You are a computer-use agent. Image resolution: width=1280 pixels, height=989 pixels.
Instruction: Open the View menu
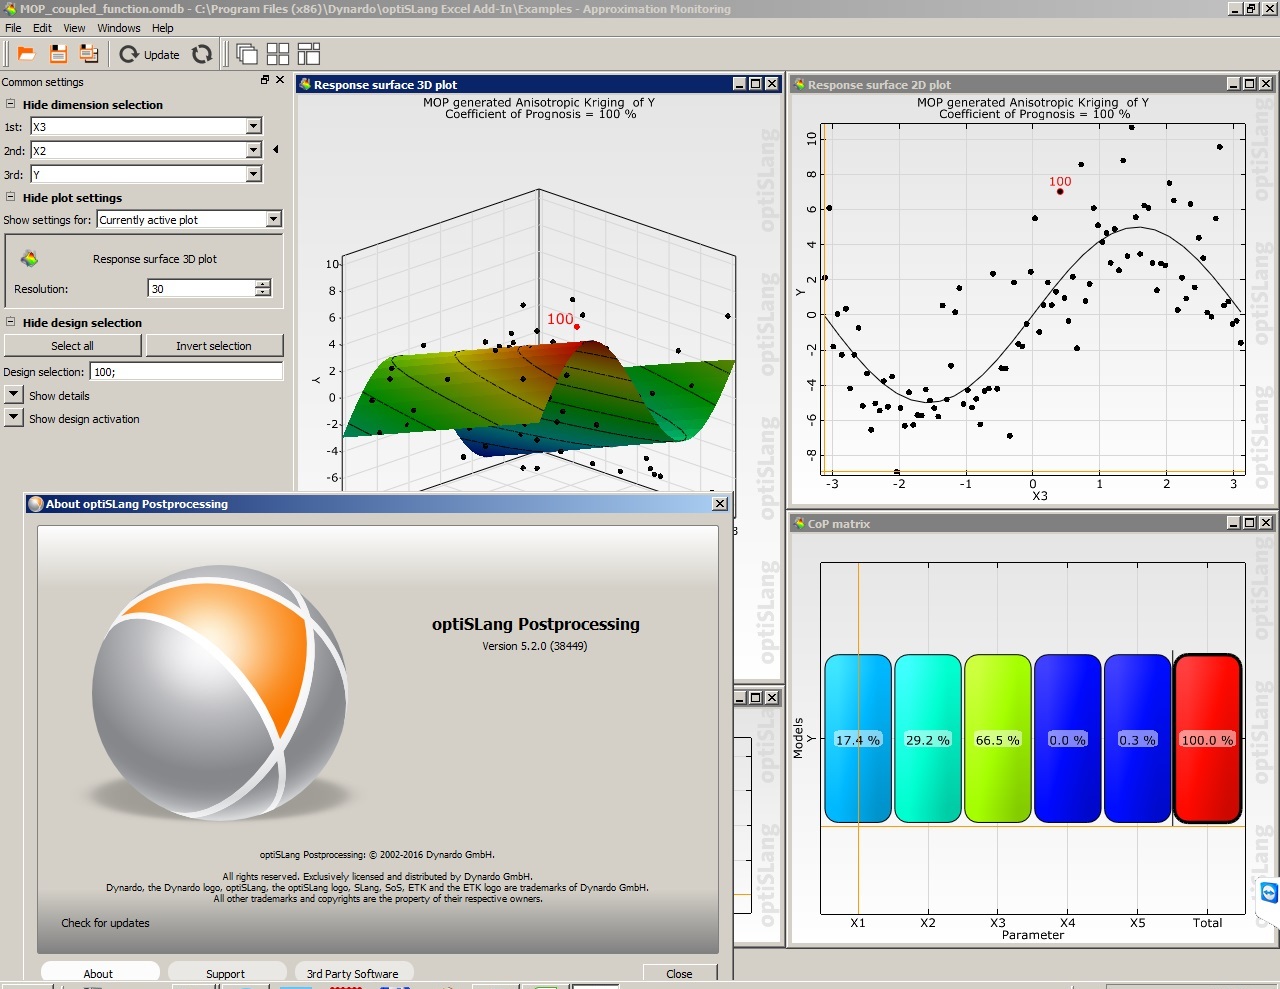tap(74, 28)
